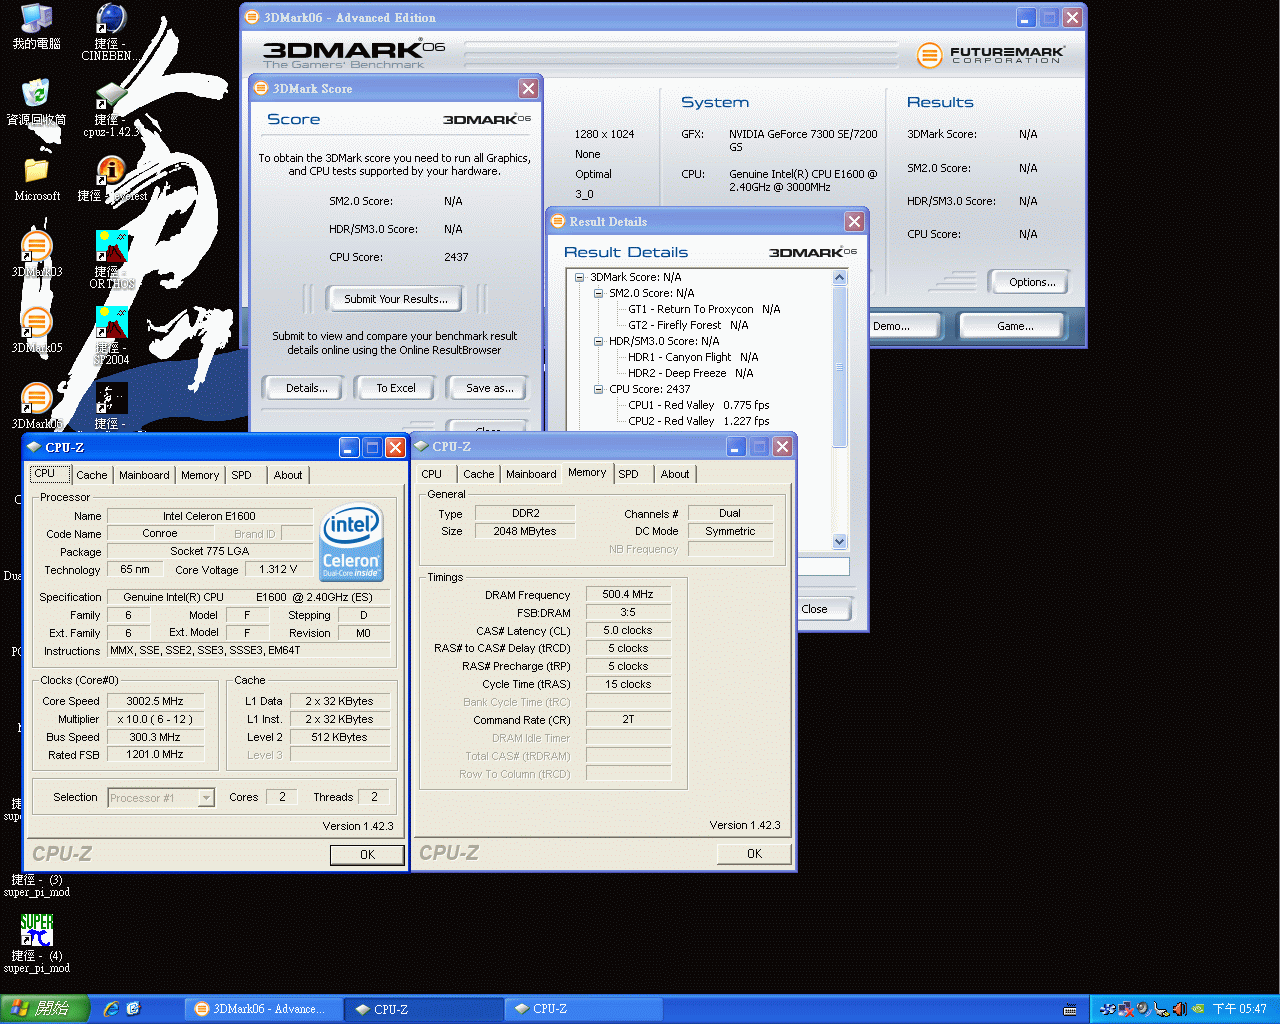Switch to Cache tab in left CPU-Z window
Screen dimensions: 1280x1024
[92, 475]
